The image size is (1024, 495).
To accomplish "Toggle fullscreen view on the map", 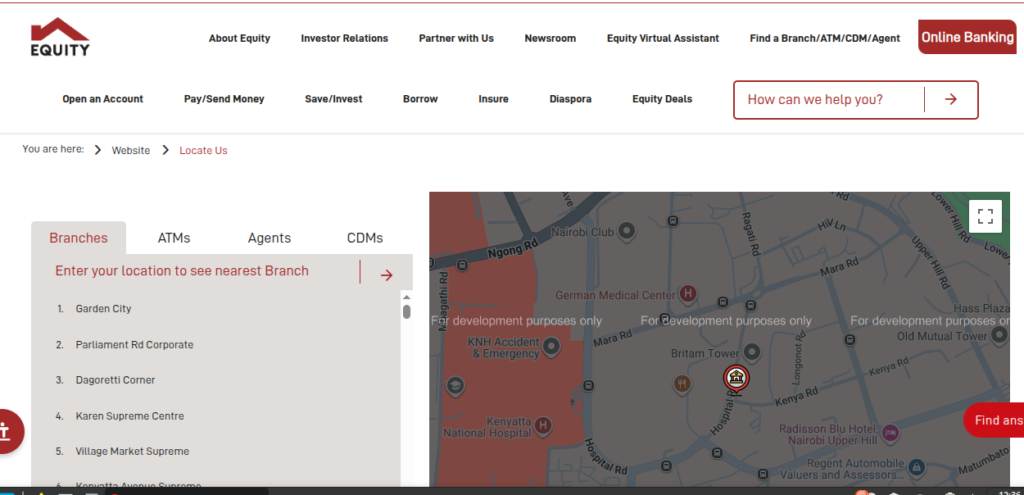I will [x=985, y=216].
